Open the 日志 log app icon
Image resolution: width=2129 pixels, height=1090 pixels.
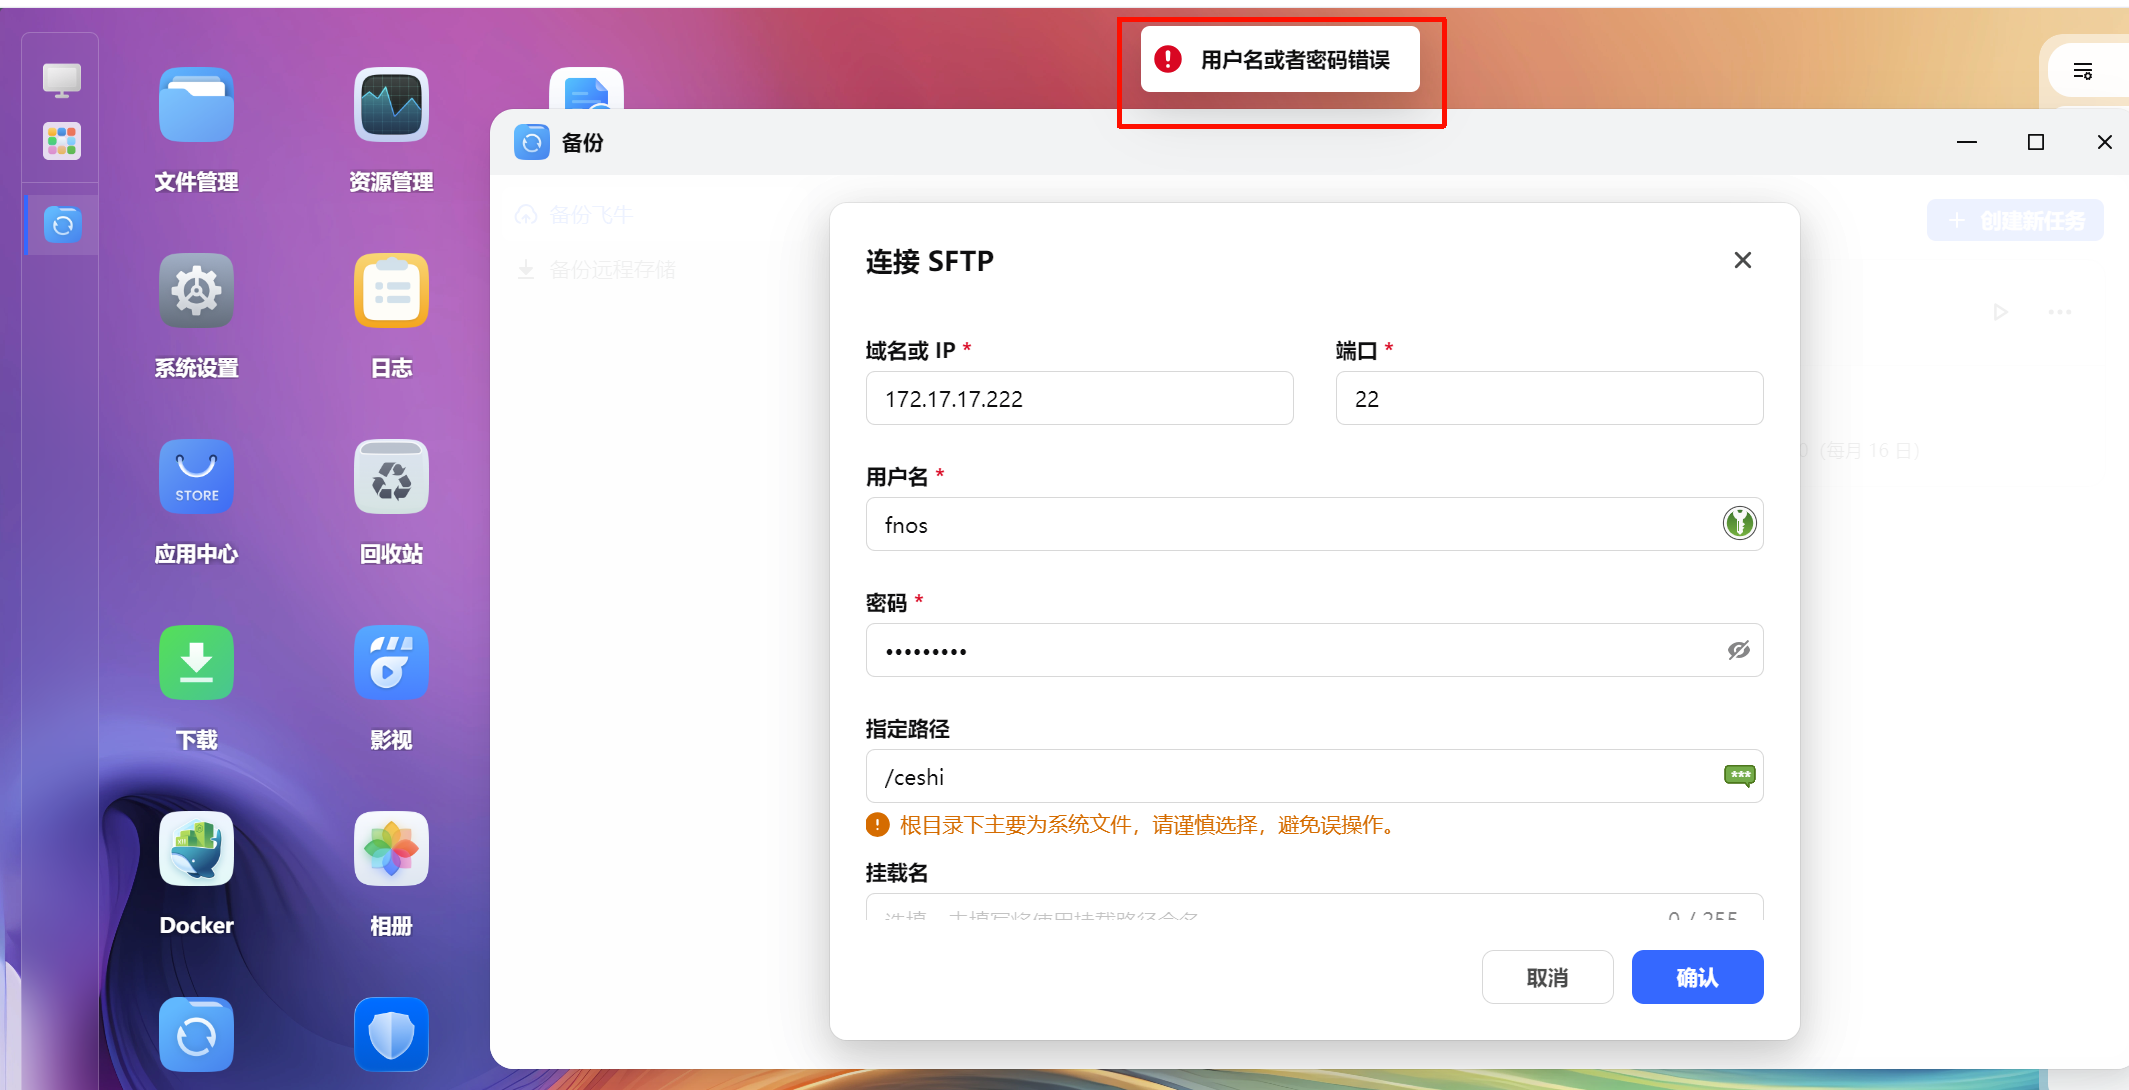pyautogui.click(x=391, y=291)
